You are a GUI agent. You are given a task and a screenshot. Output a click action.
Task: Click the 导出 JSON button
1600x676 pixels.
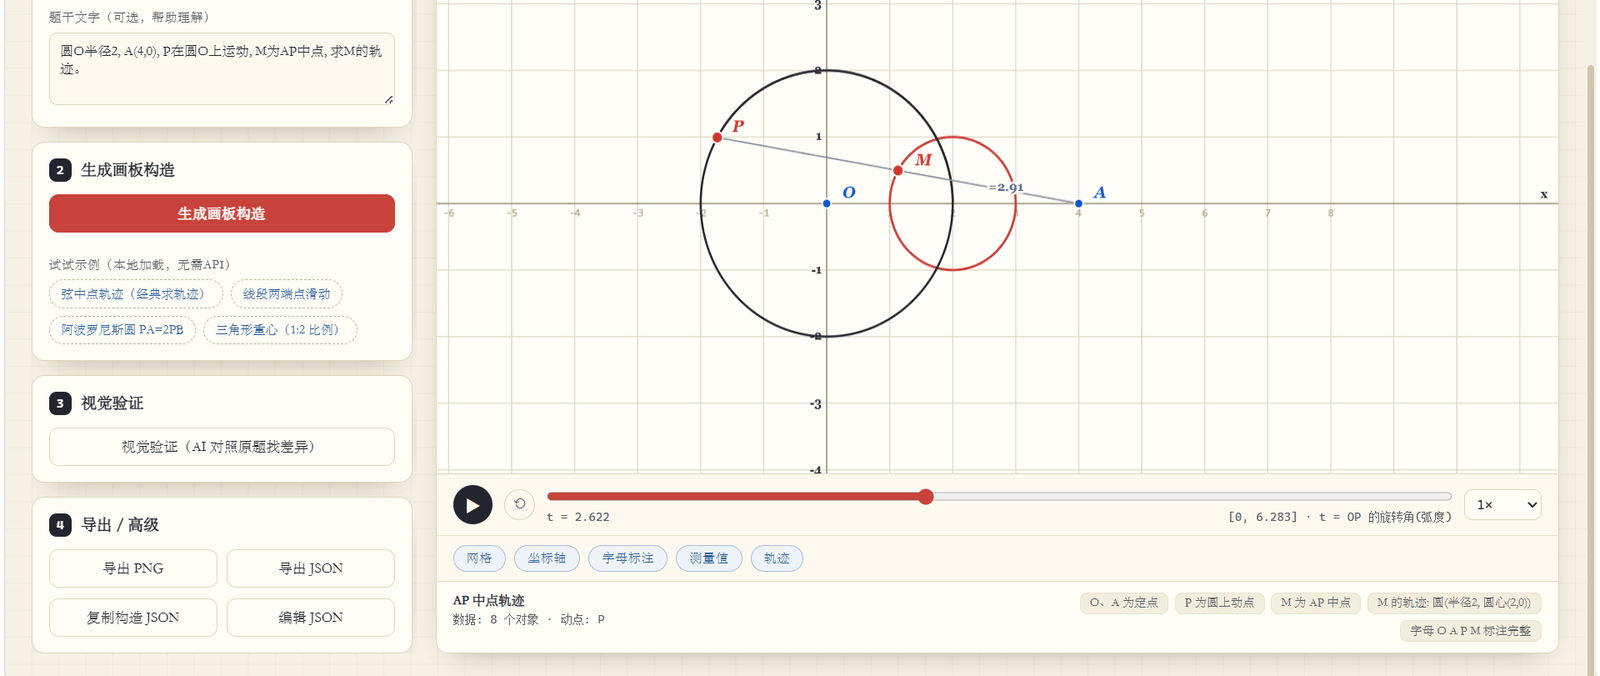tap(311, 568)
